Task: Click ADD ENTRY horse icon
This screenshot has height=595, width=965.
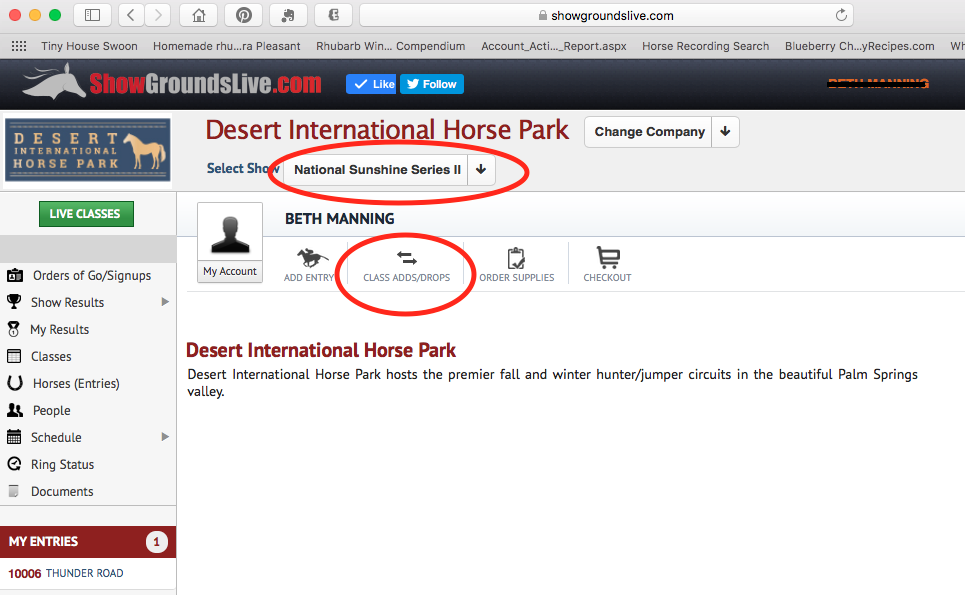Action: pyautogui.click(x=311, y=257)
